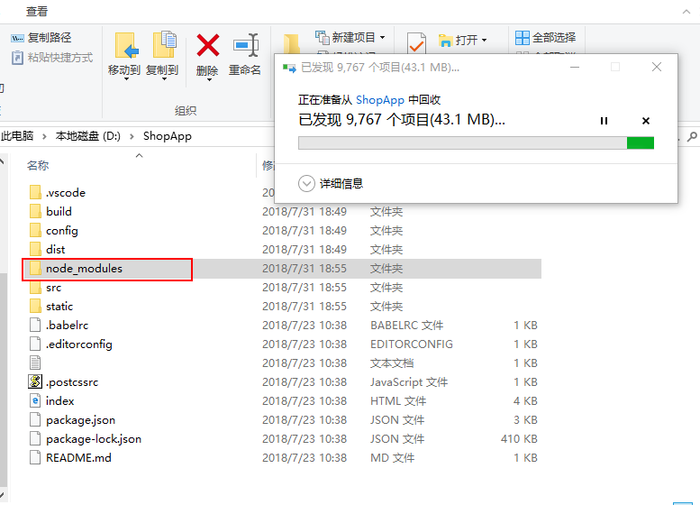Open the Copy to dropdown arrow

[164, 79]
